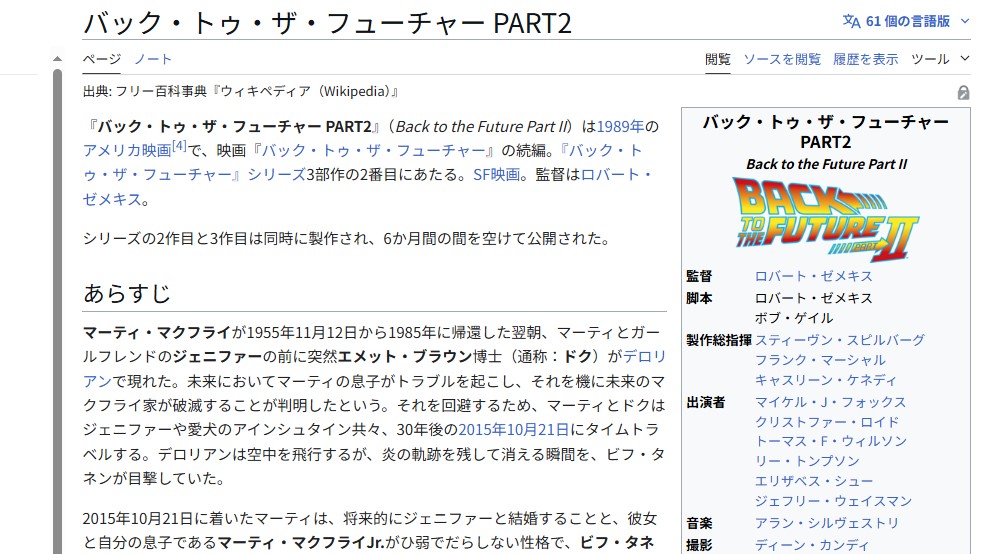The width and height of the screenshot is (995, 554).
Task: Open director ロバート・ゼメキス infobox link
Action: (x=813, y=276)
